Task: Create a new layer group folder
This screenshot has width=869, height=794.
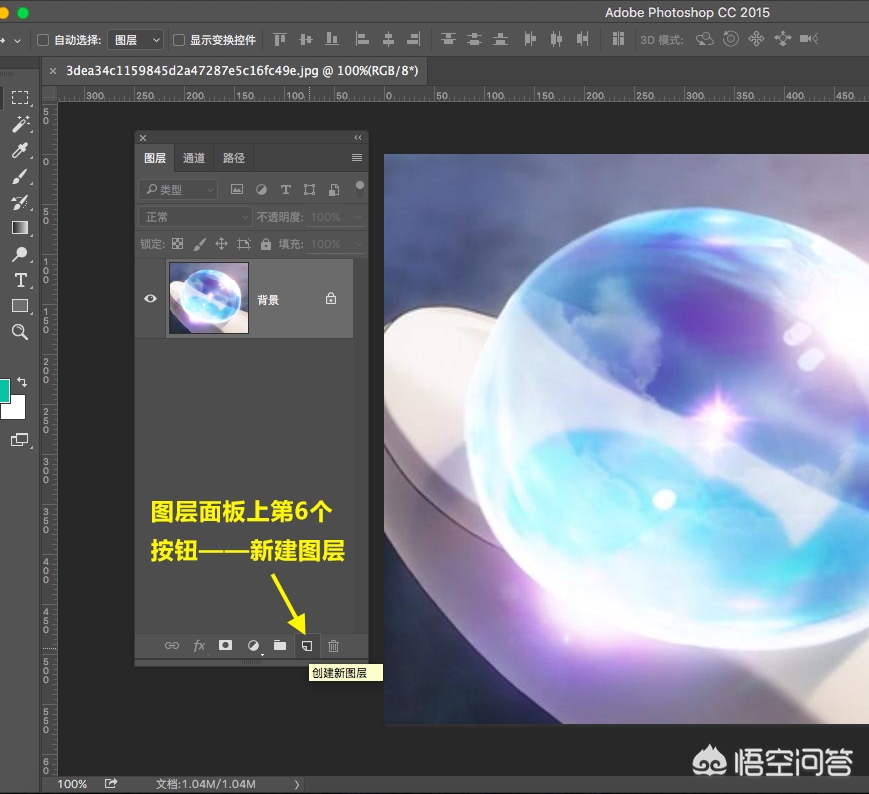Action: [280, 646]
